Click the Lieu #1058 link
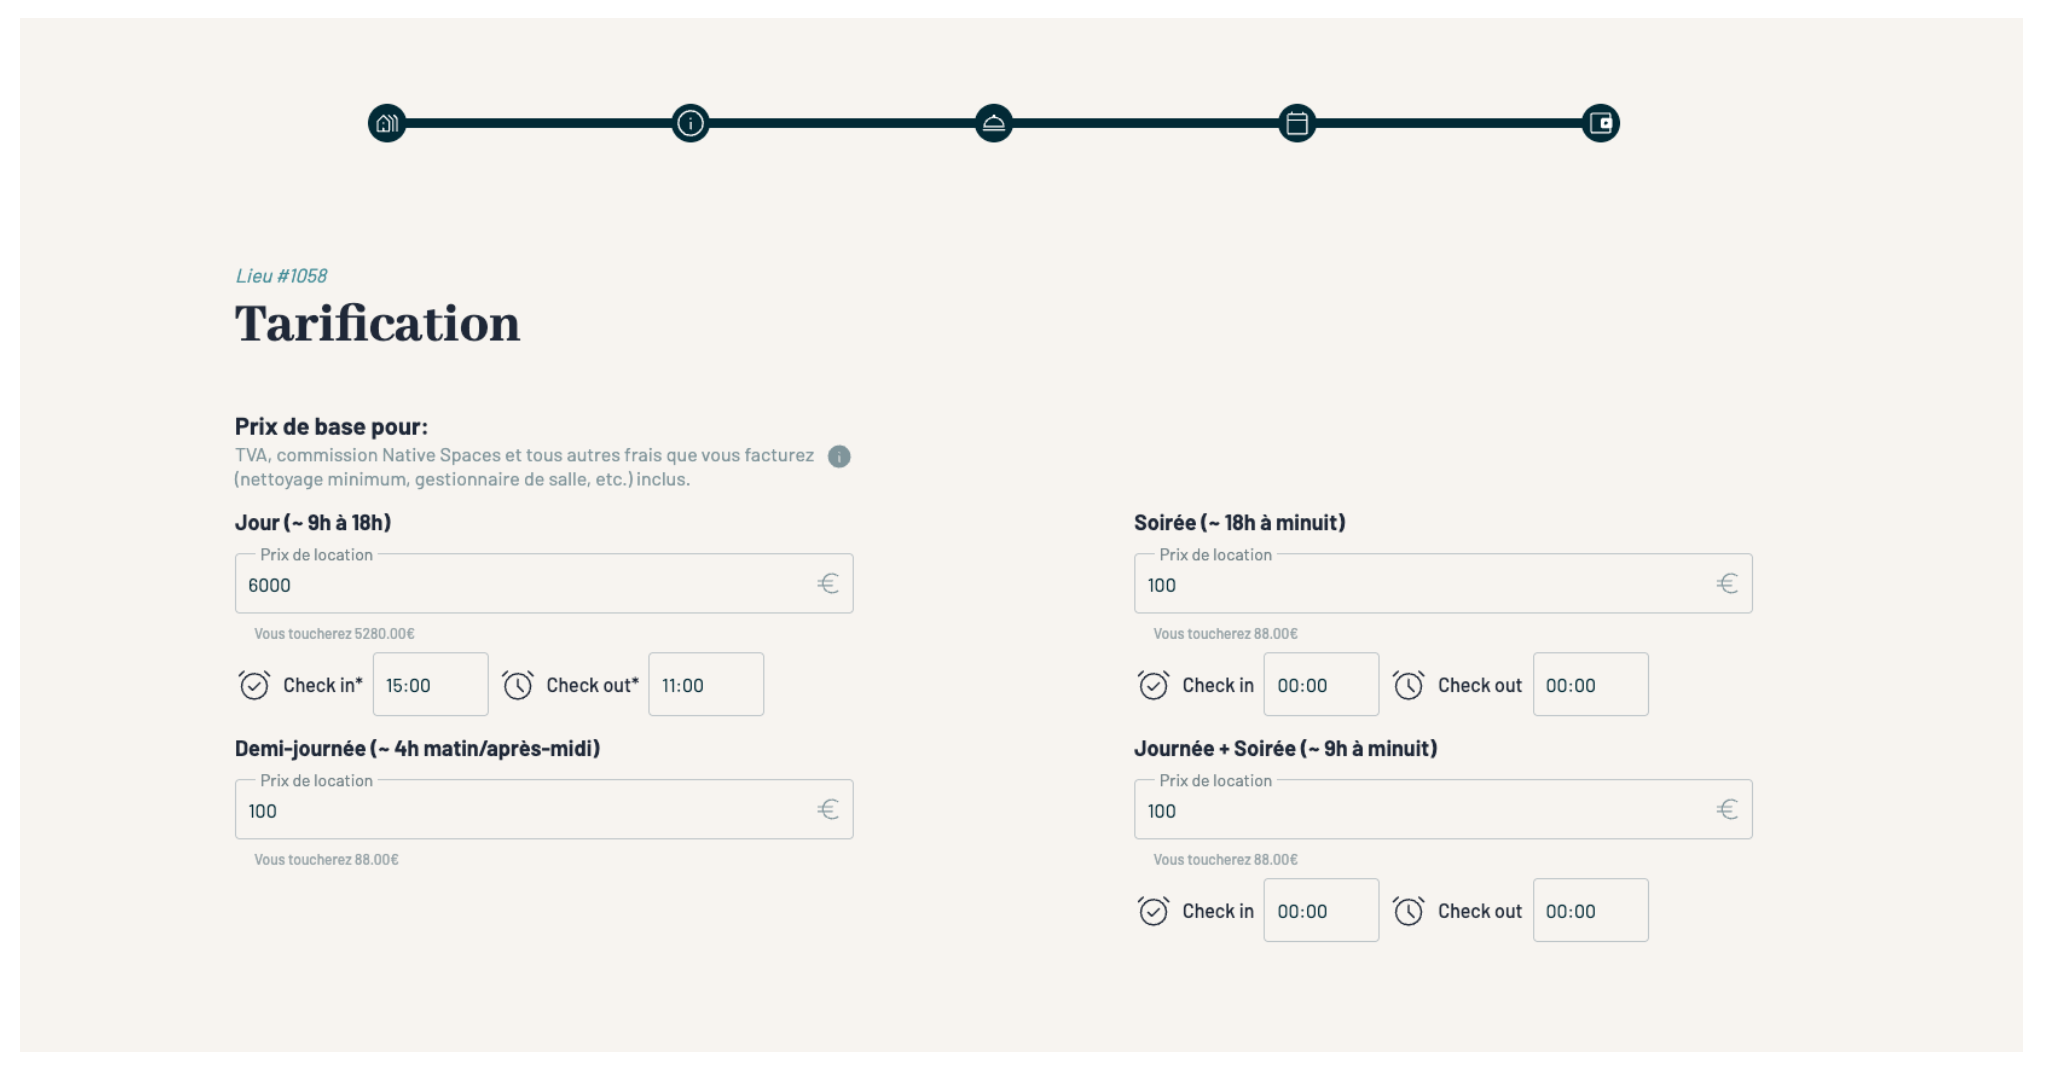 [x=281, y=276]
